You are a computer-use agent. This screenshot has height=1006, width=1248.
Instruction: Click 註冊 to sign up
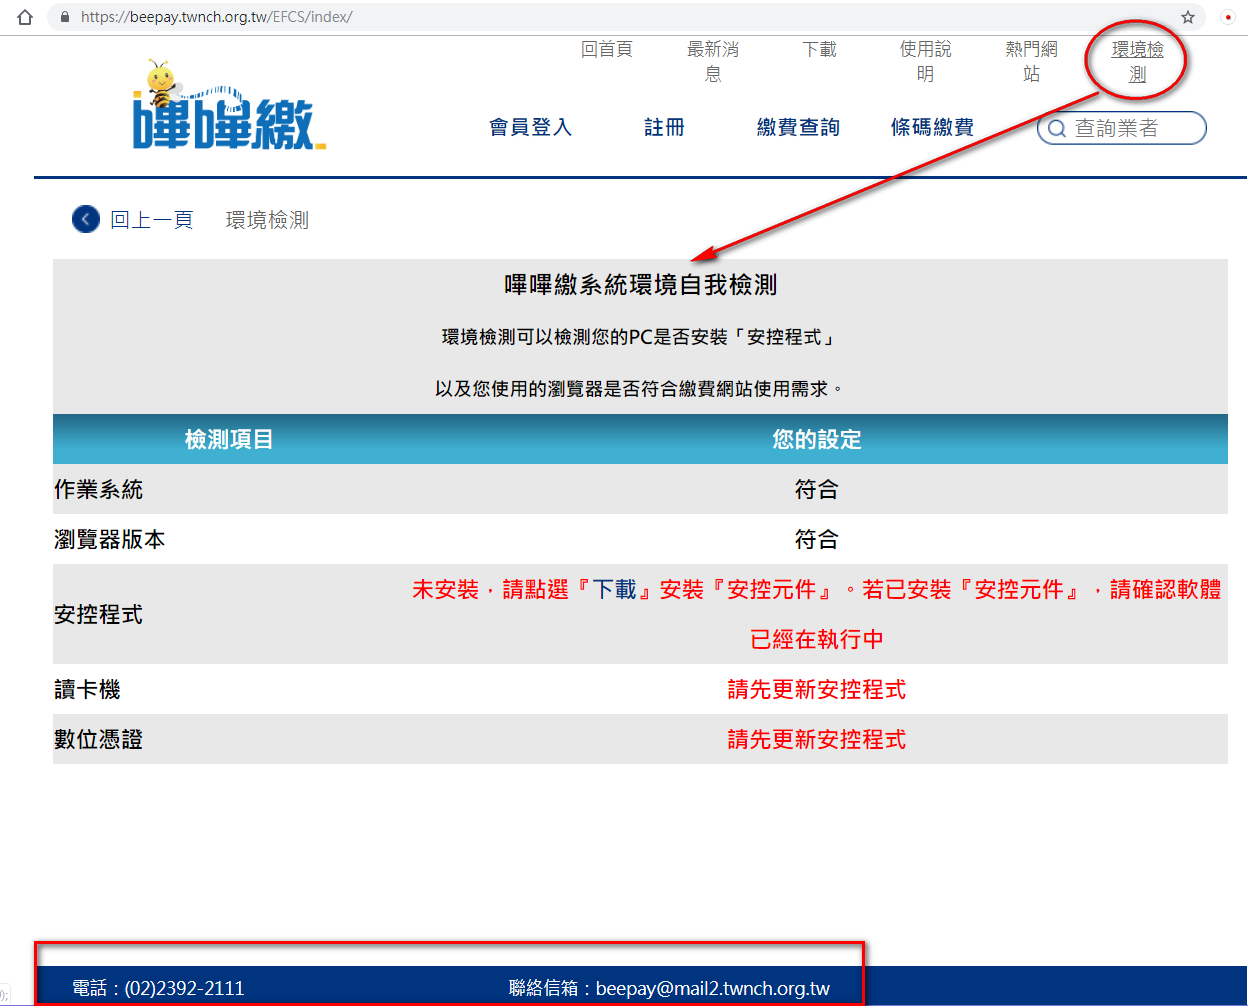(664, 127)
